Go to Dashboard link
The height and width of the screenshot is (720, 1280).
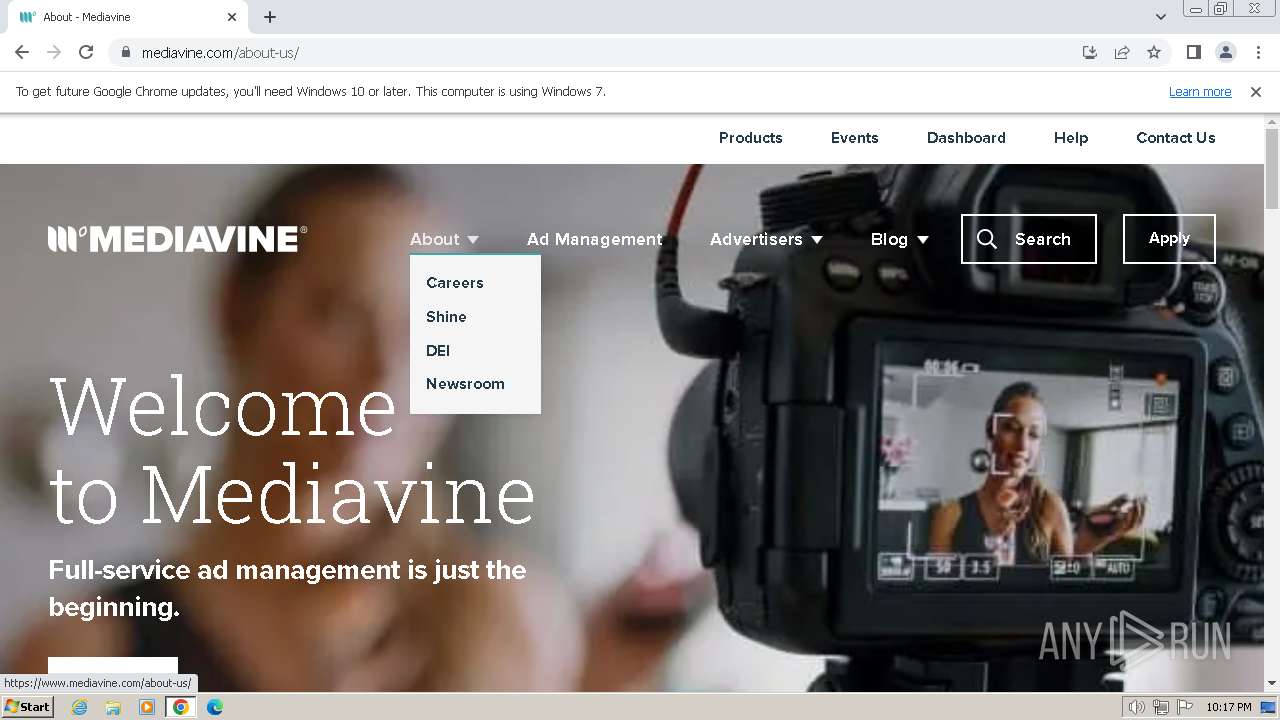(966, 138)
